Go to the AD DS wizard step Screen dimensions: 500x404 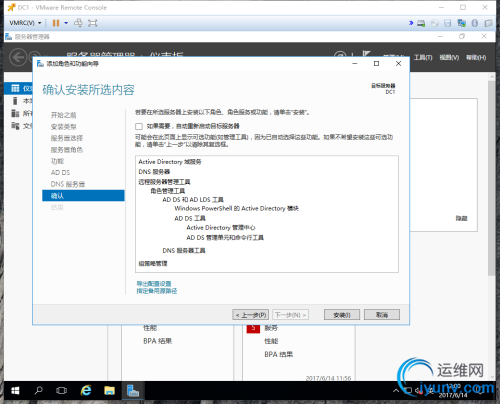(60, 172)
